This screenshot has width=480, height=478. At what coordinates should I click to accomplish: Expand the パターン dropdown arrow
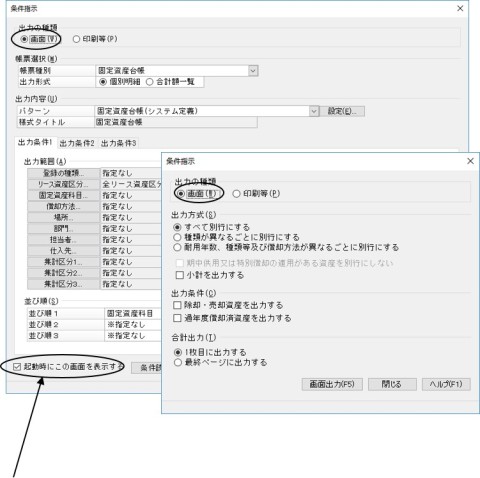[x=314, y=111]
